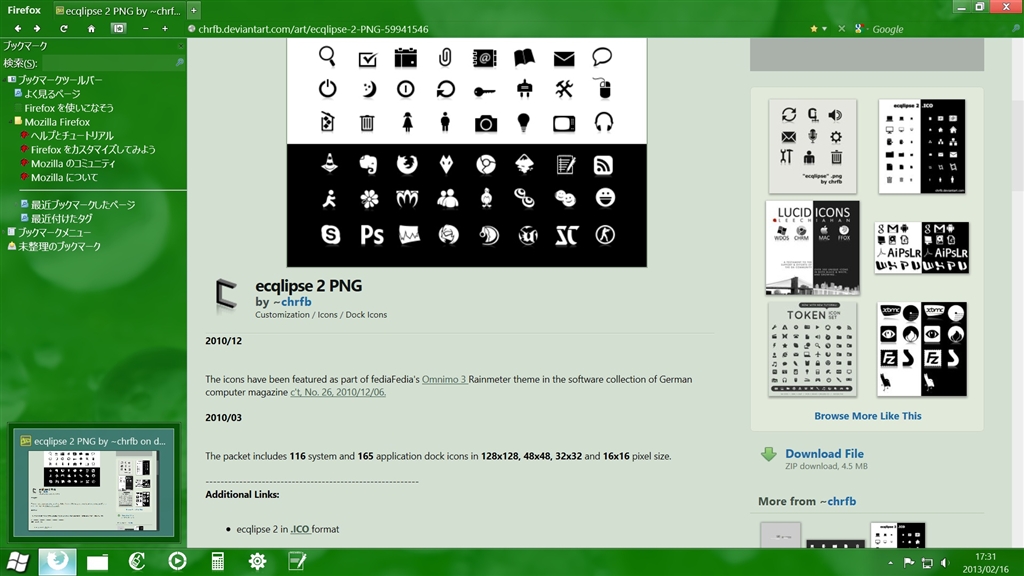Open ecqlipse .png by chrfb thumbnail
The width and height of the screenshot is (1024, 576).
(x=812, y=146)
